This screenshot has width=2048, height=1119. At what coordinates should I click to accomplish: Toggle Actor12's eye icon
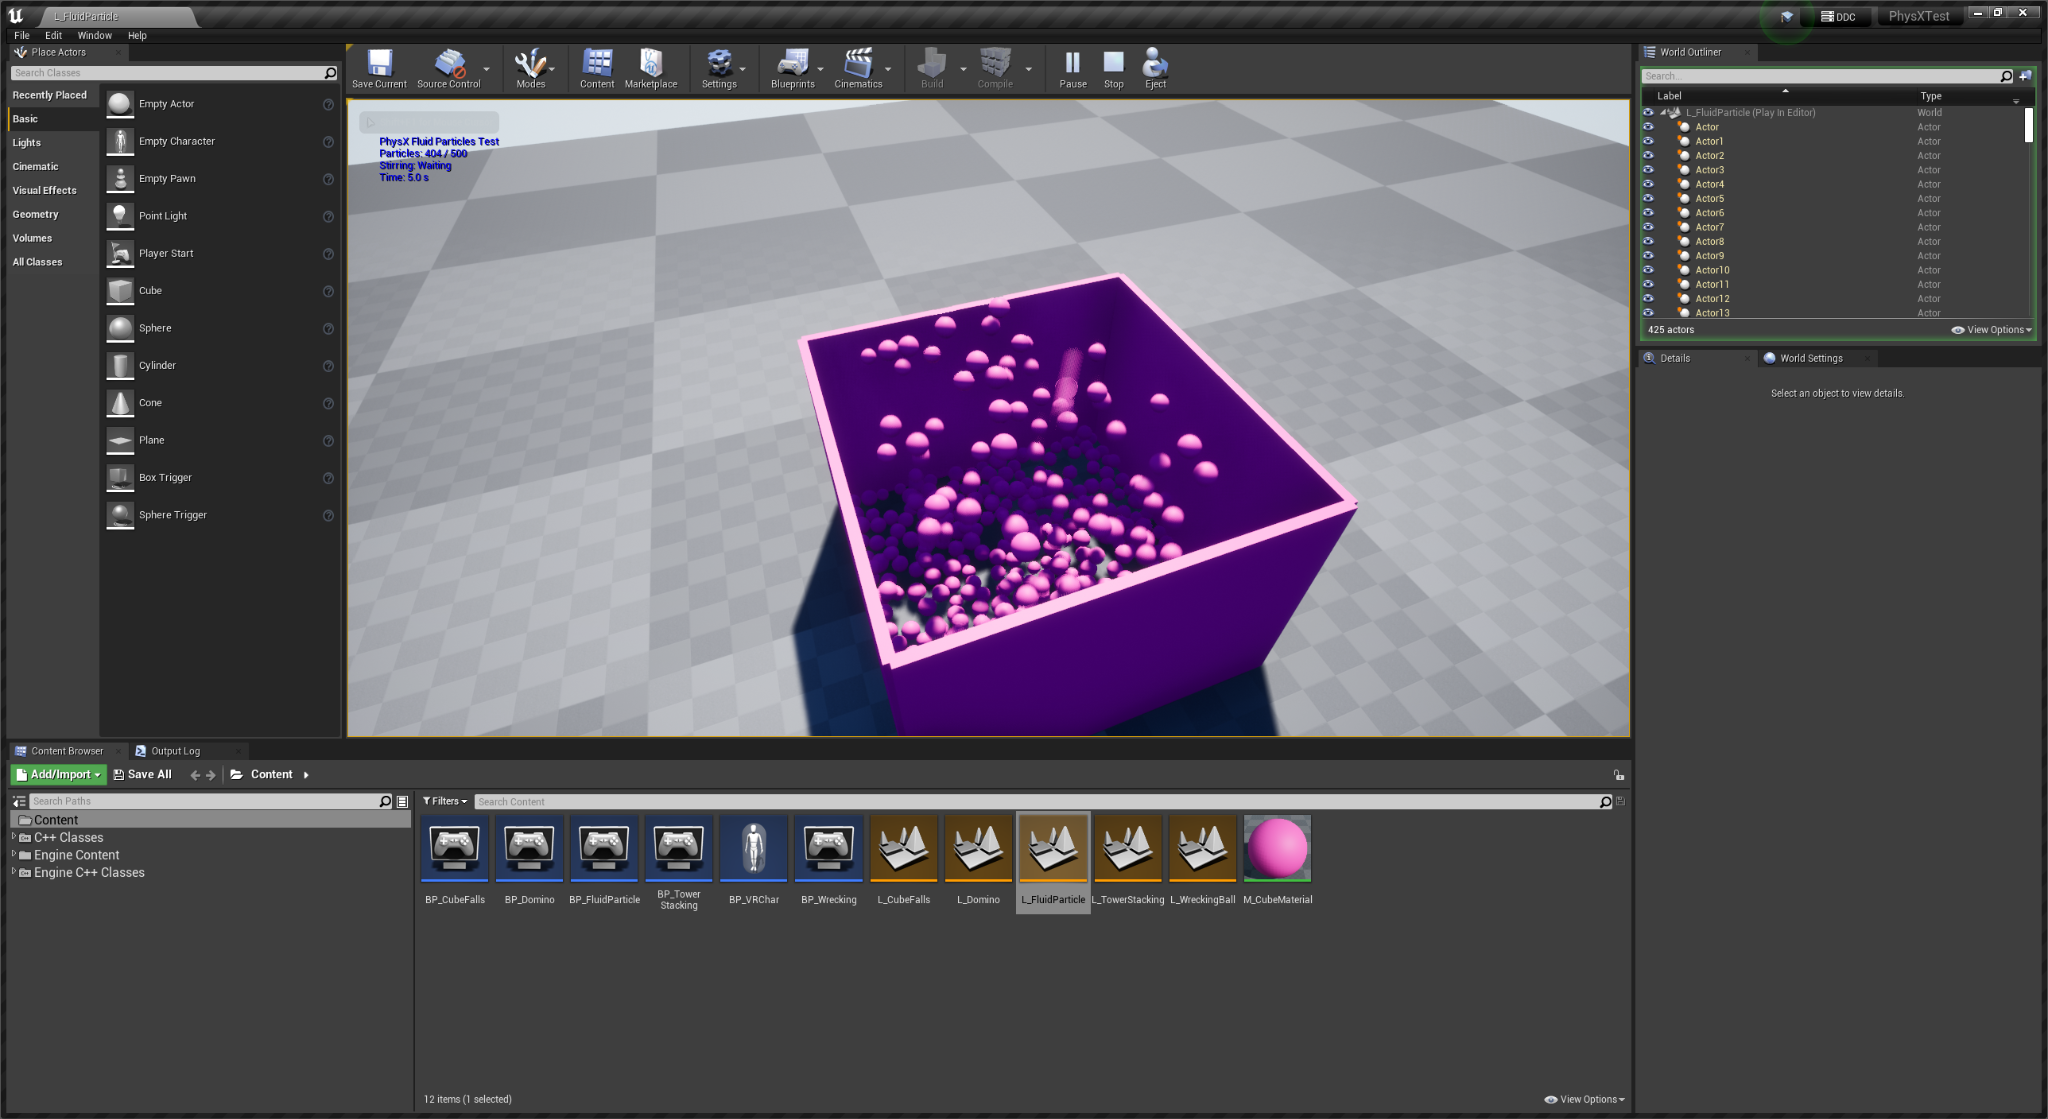click(1650, 298)
